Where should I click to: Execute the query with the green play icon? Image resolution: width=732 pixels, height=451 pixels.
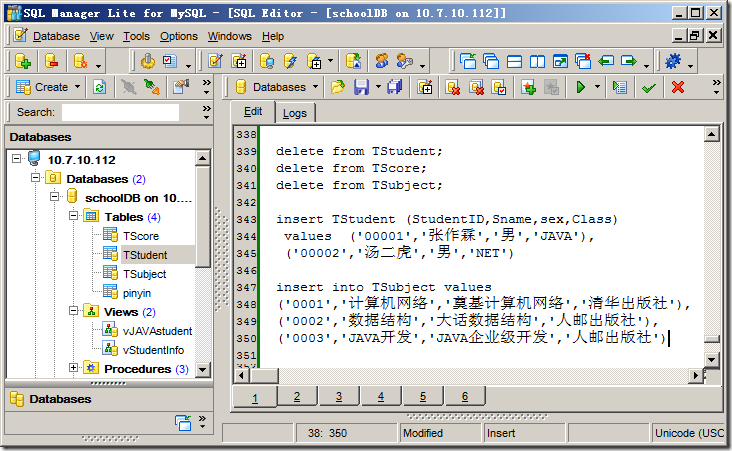(580, 87)
